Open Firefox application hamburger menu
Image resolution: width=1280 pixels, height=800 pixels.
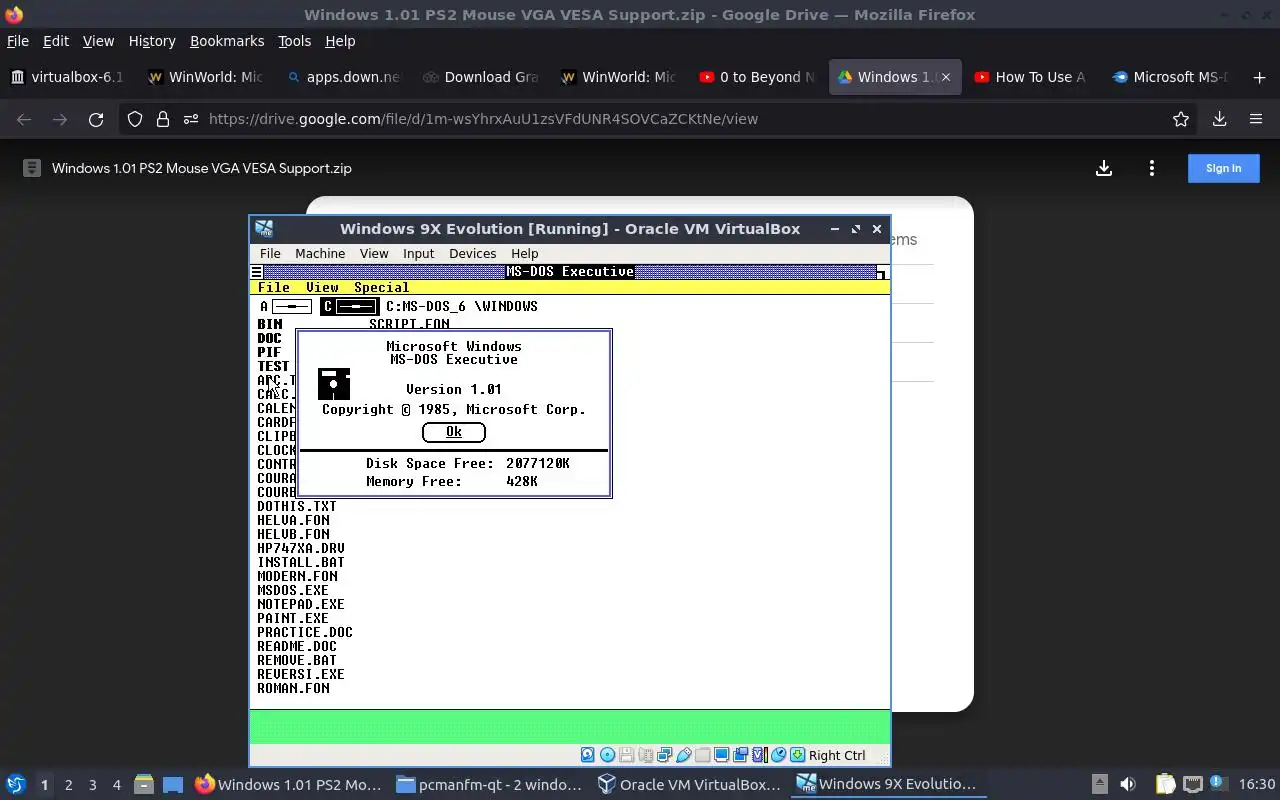pos(1256,119)
